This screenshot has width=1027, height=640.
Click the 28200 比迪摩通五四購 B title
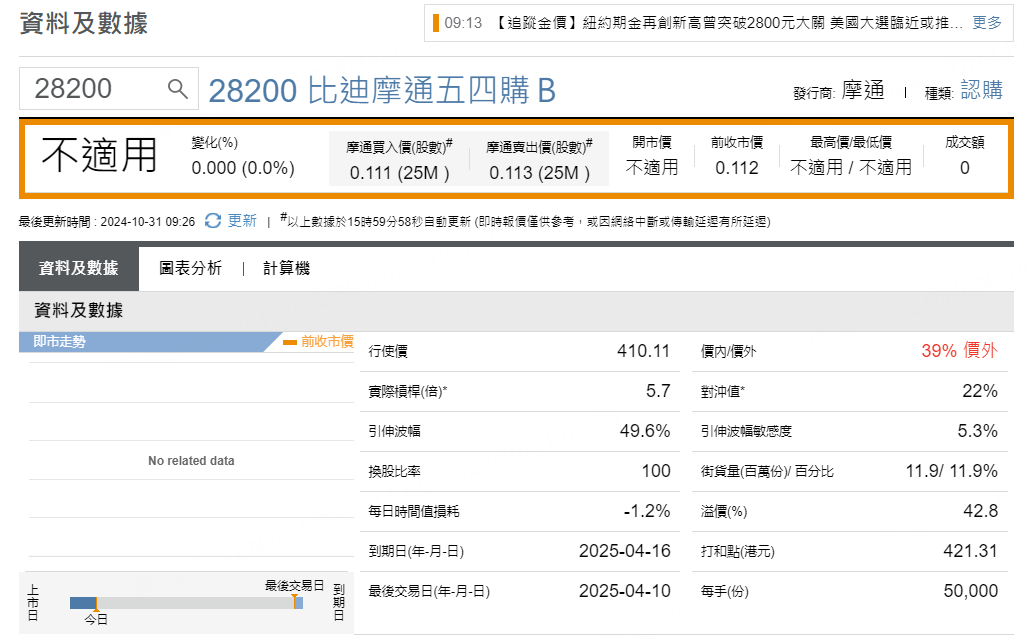point(382,90)
